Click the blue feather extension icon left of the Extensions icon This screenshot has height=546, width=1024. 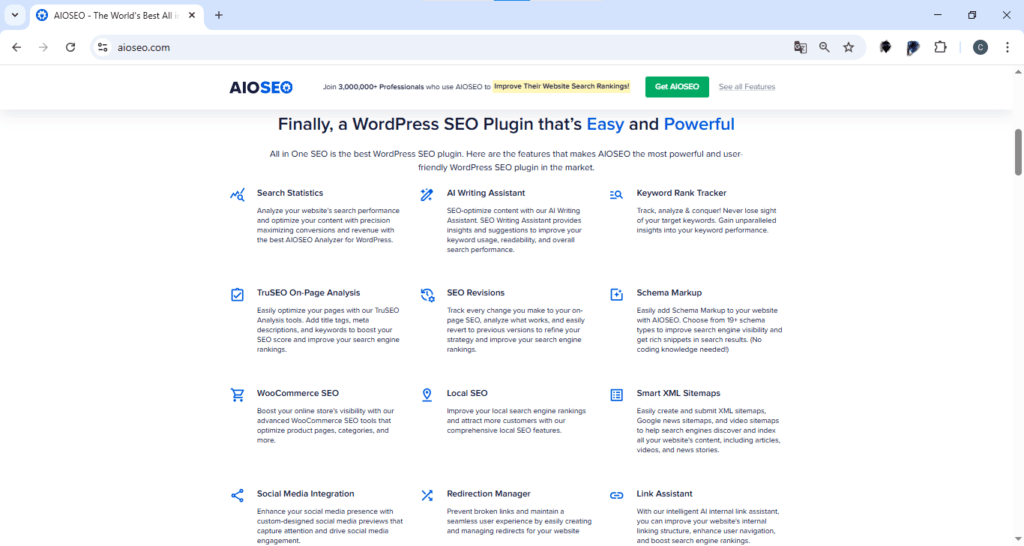[x=913, y=47]
